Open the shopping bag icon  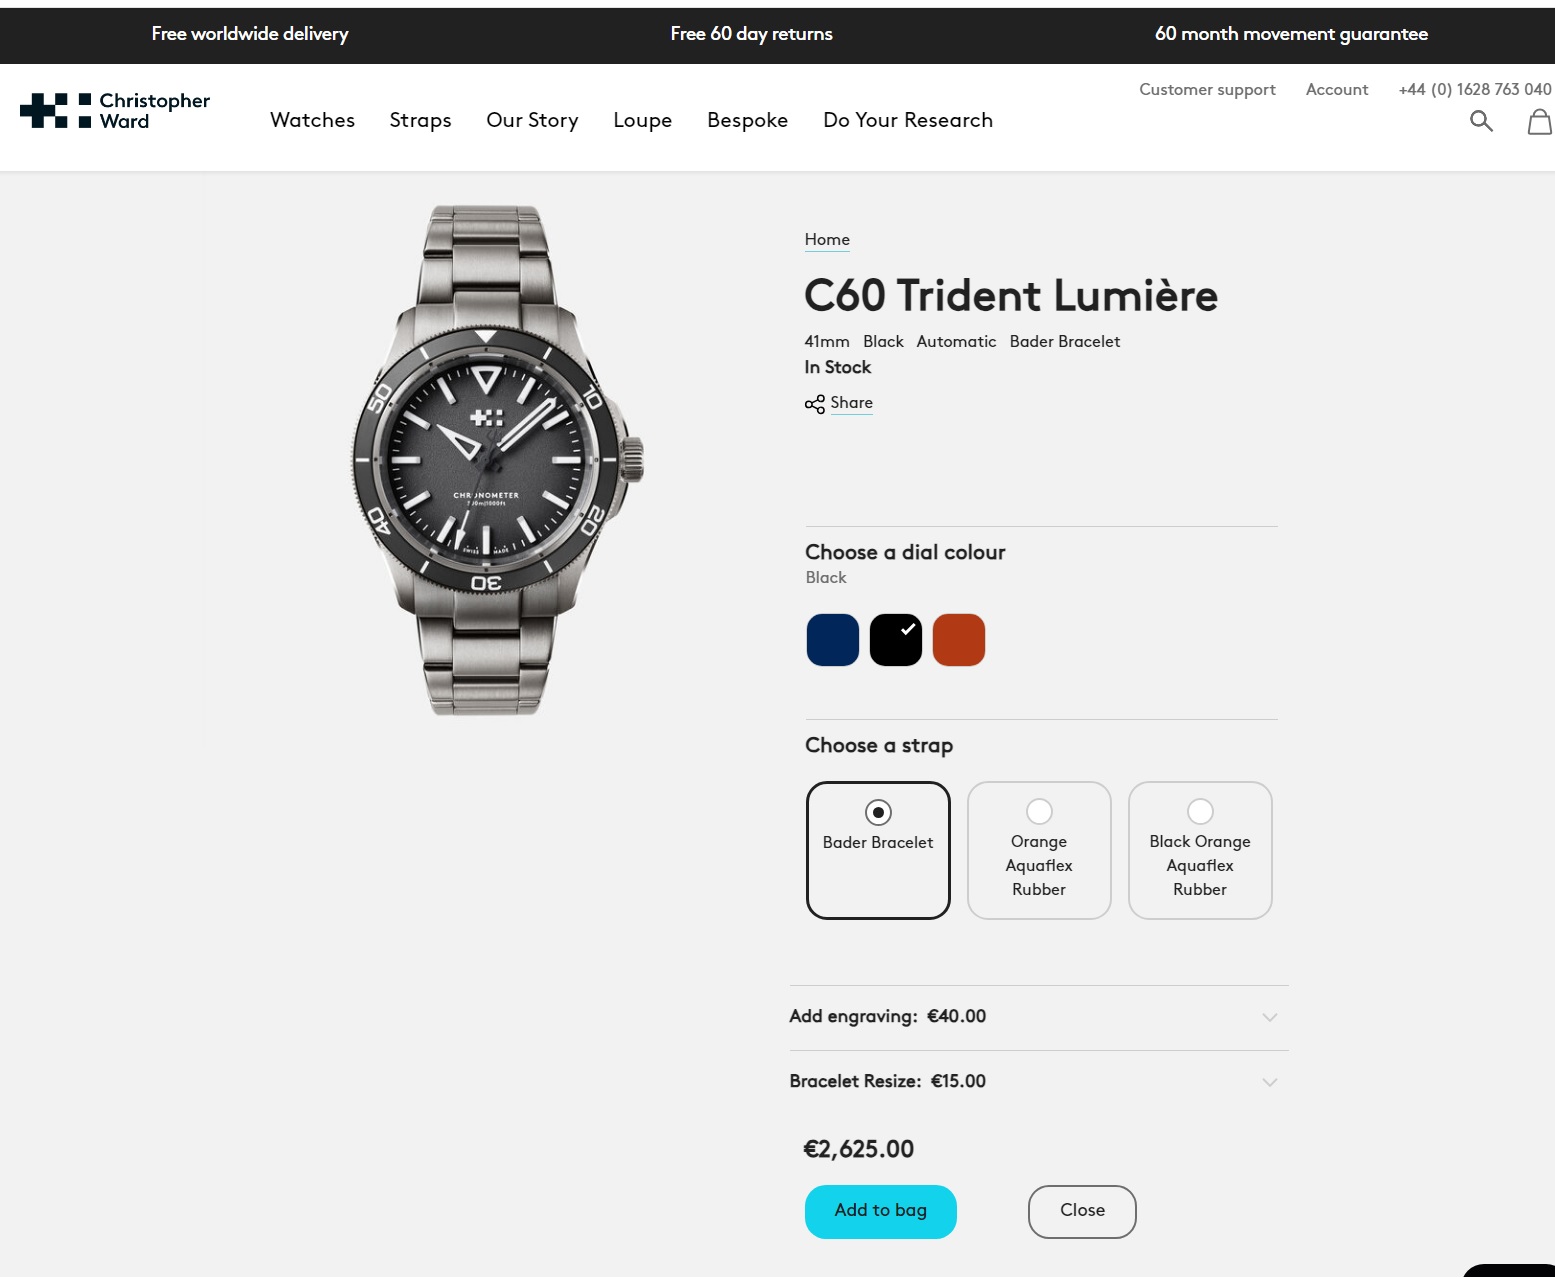point(1540,122)
